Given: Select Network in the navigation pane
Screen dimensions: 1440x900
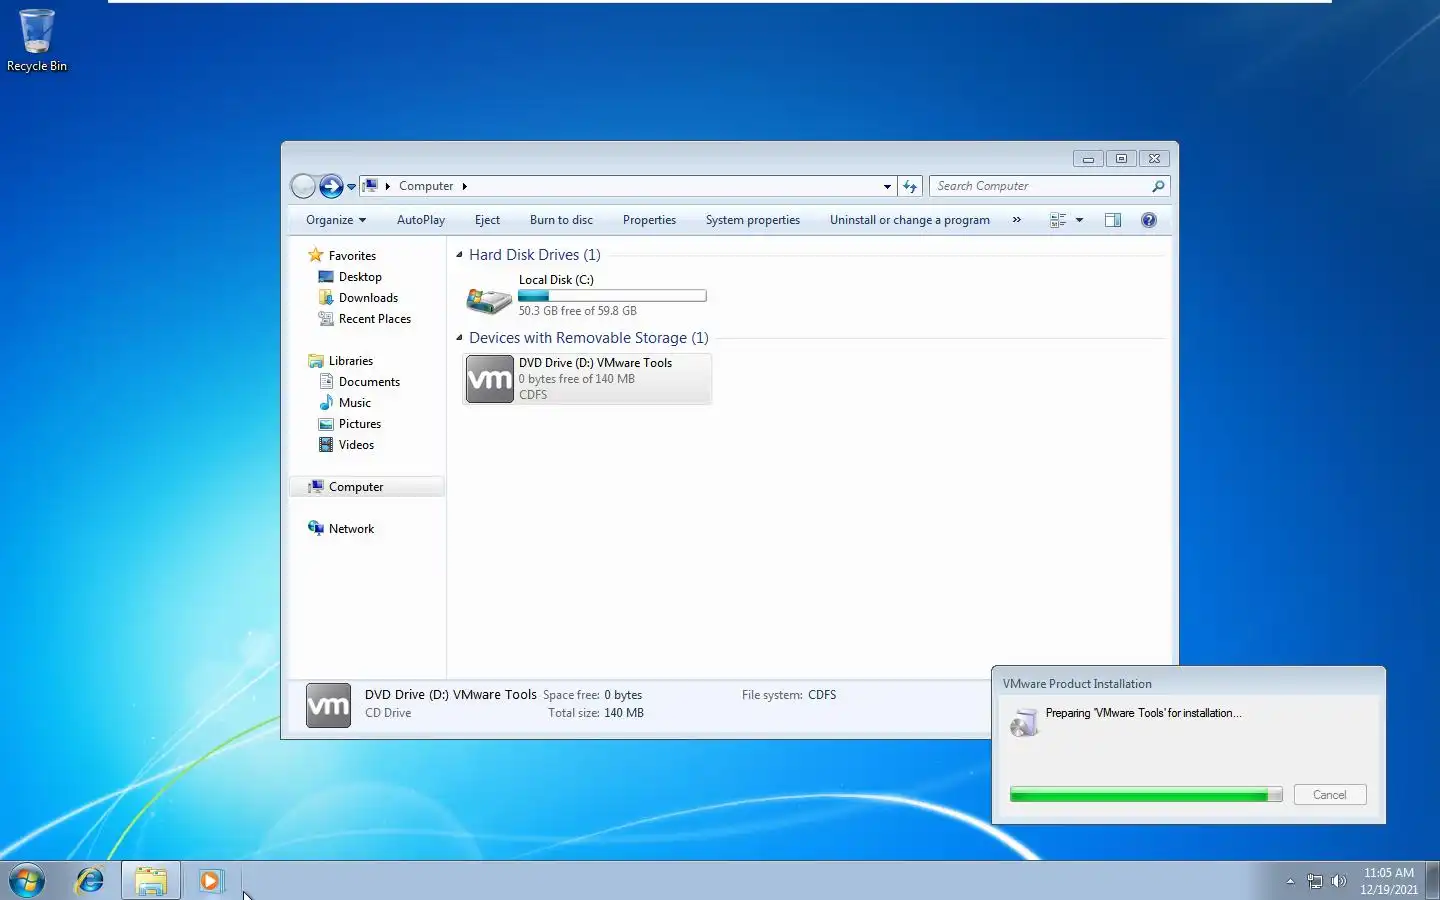Looking at the screenshot, I should tap(351, 529).
